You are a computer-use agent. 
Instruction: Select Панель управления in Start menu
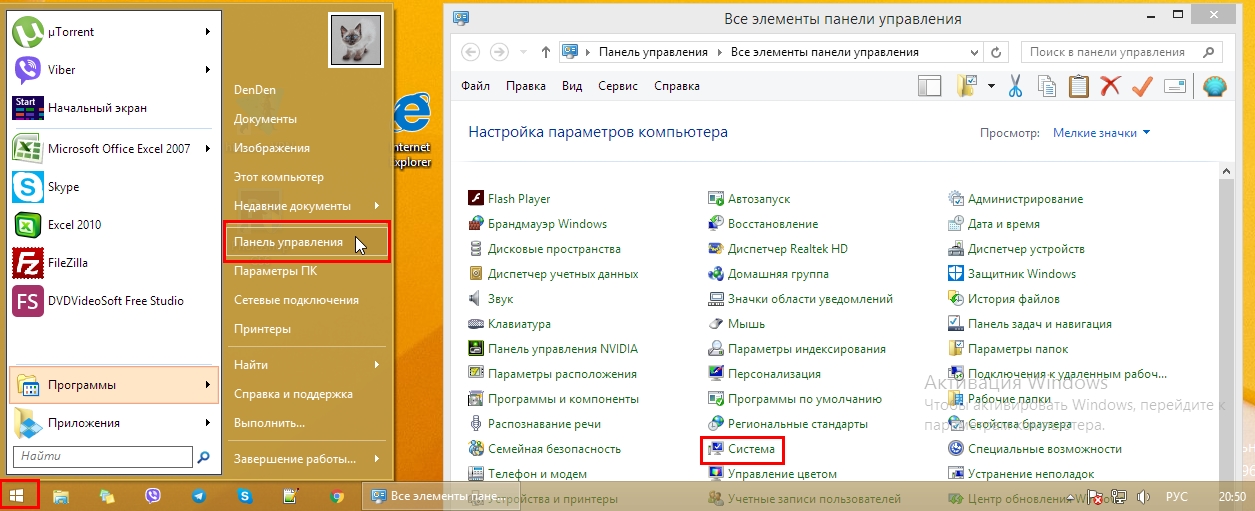pos(288,243)
